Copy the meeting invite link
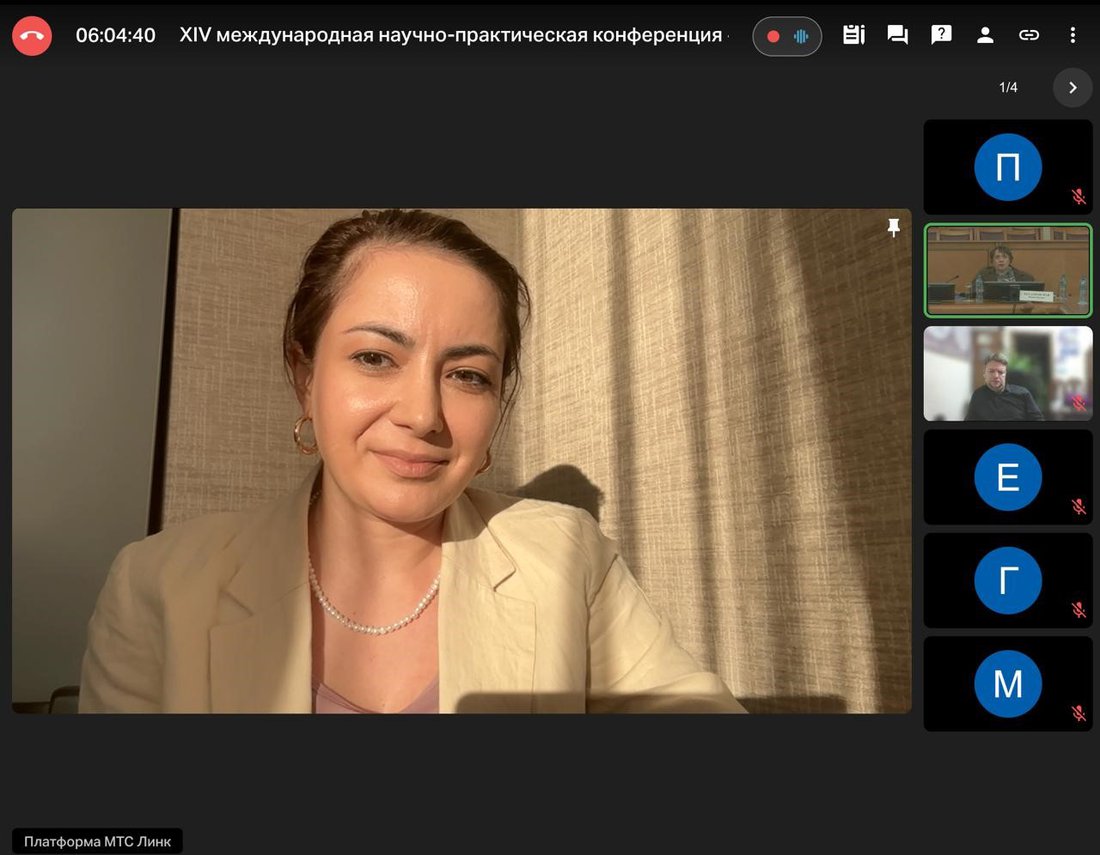 (1029, 35)
